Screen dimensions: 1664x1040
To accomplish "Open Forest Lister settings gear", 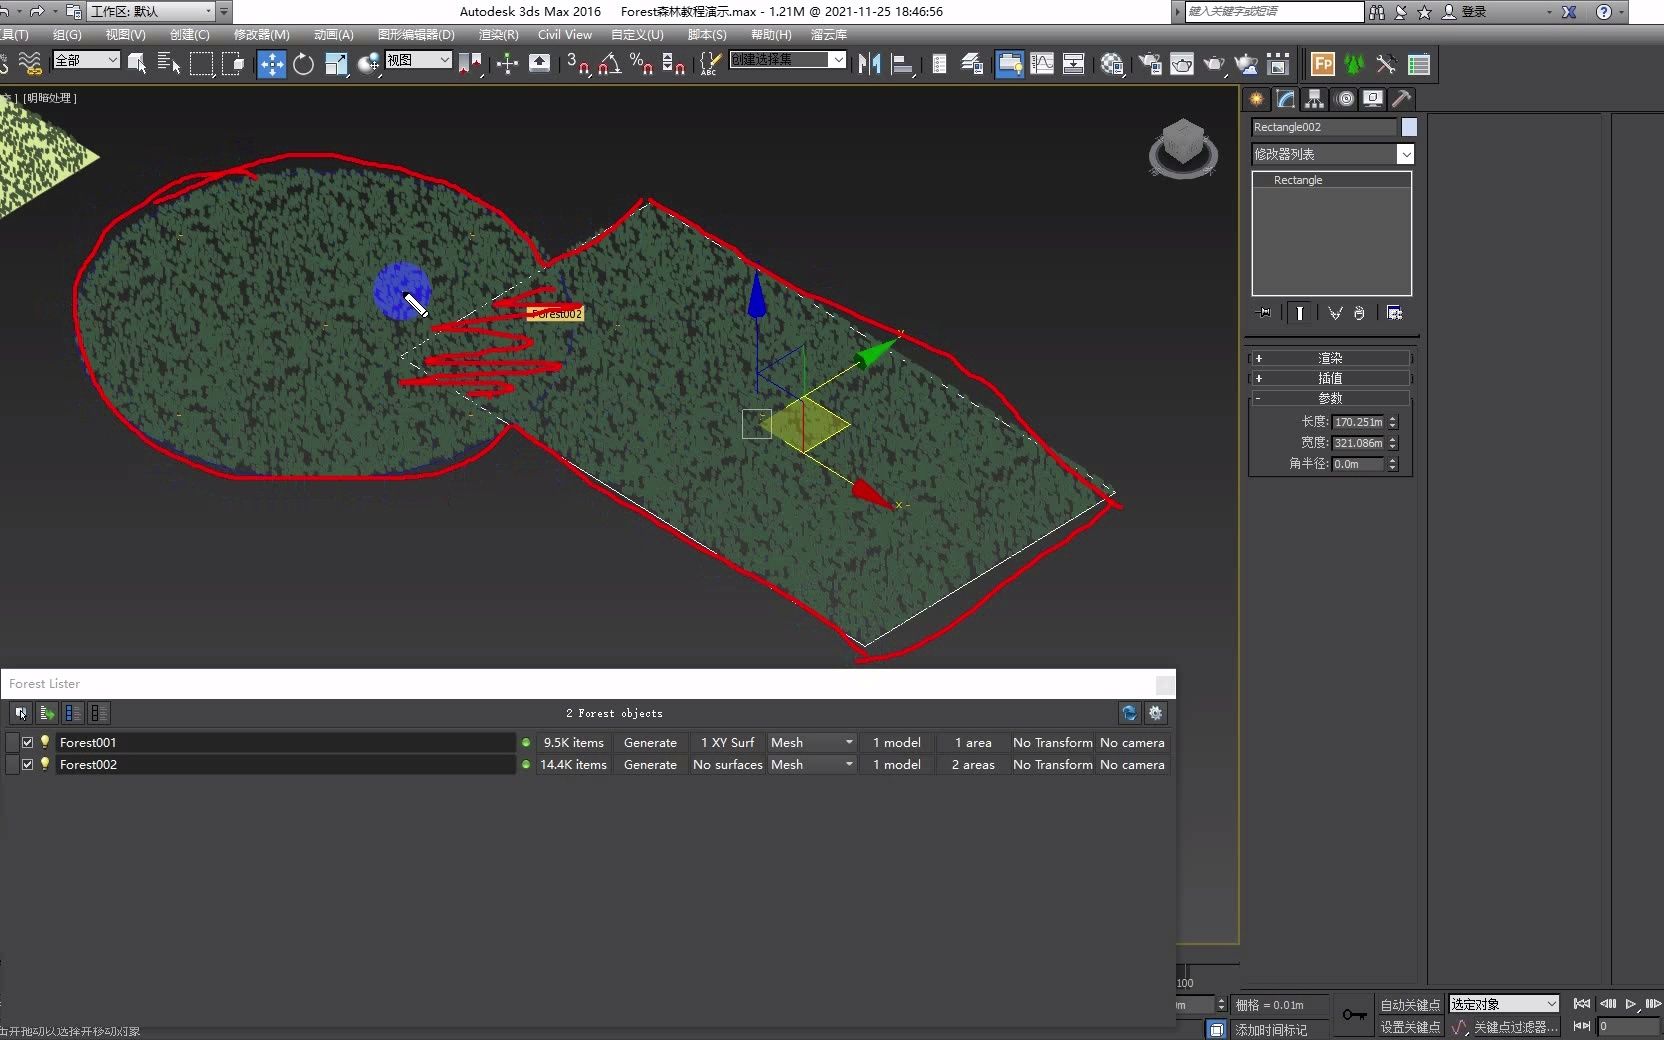I will (1155, 713).
